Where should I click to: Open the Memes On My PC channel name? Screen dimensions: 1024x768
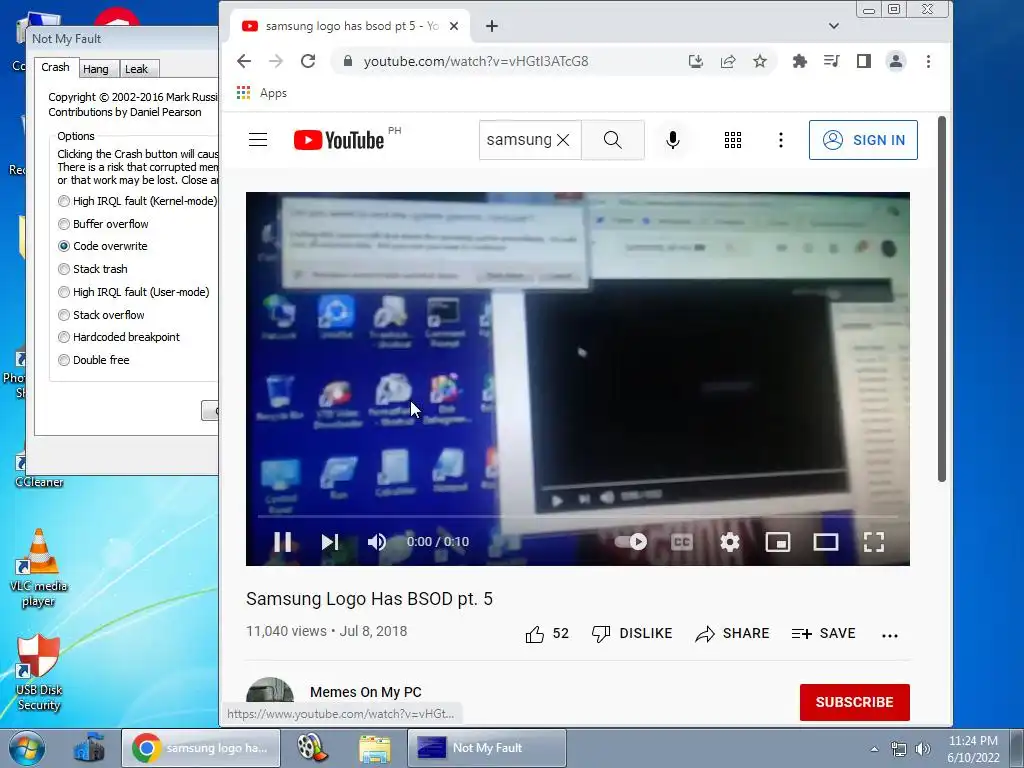coord(366,692)
